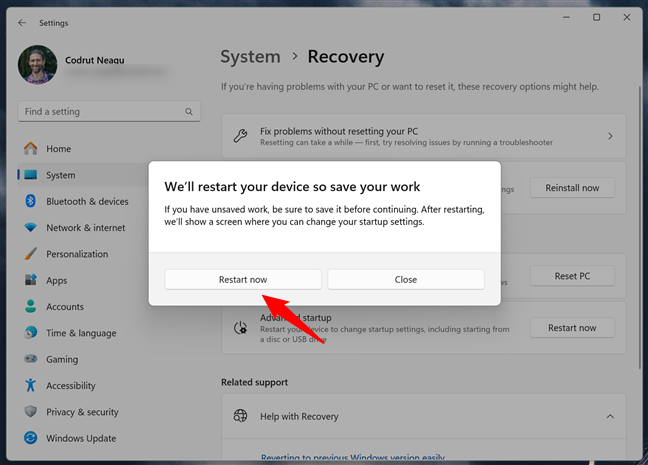Close the Settings window
The height and width of the screenshot is (465, 648).
[x=627, y=17]
